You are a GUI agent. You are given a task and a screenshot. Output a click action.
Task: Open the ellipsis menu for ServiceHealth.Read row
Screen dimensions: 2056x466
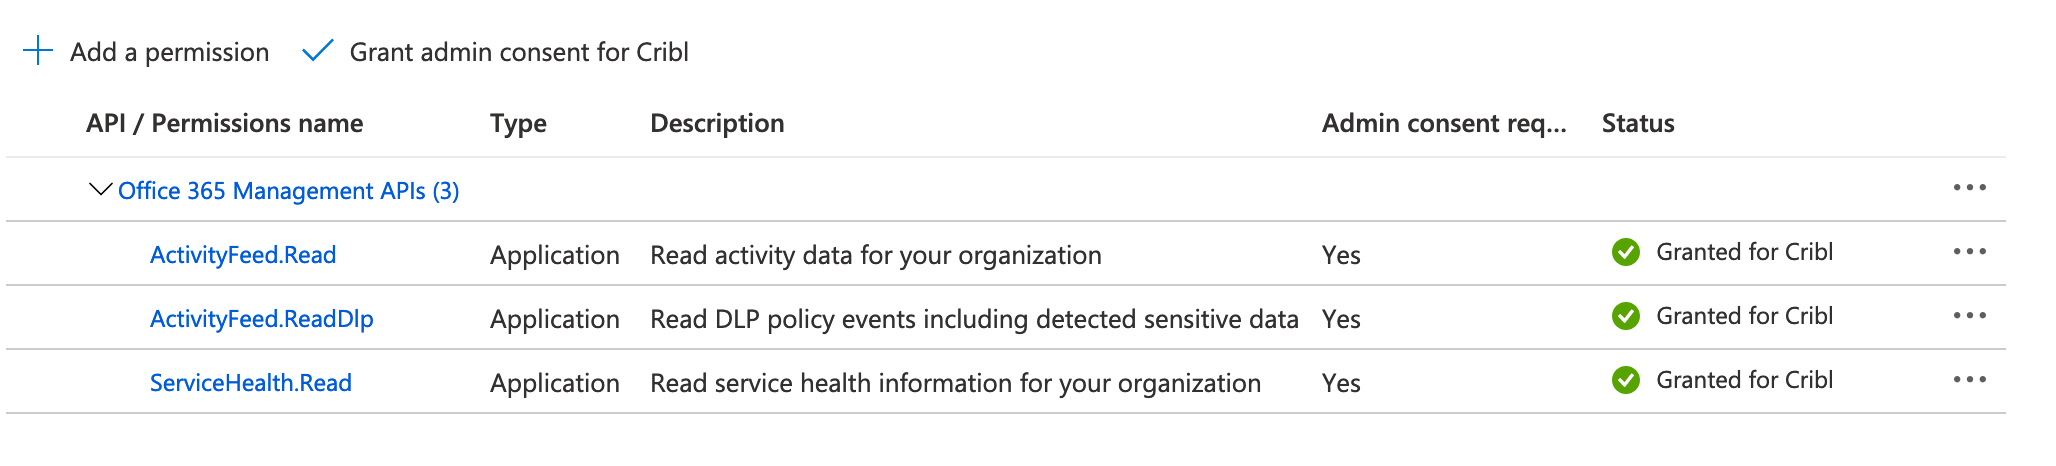point(1969,380)
